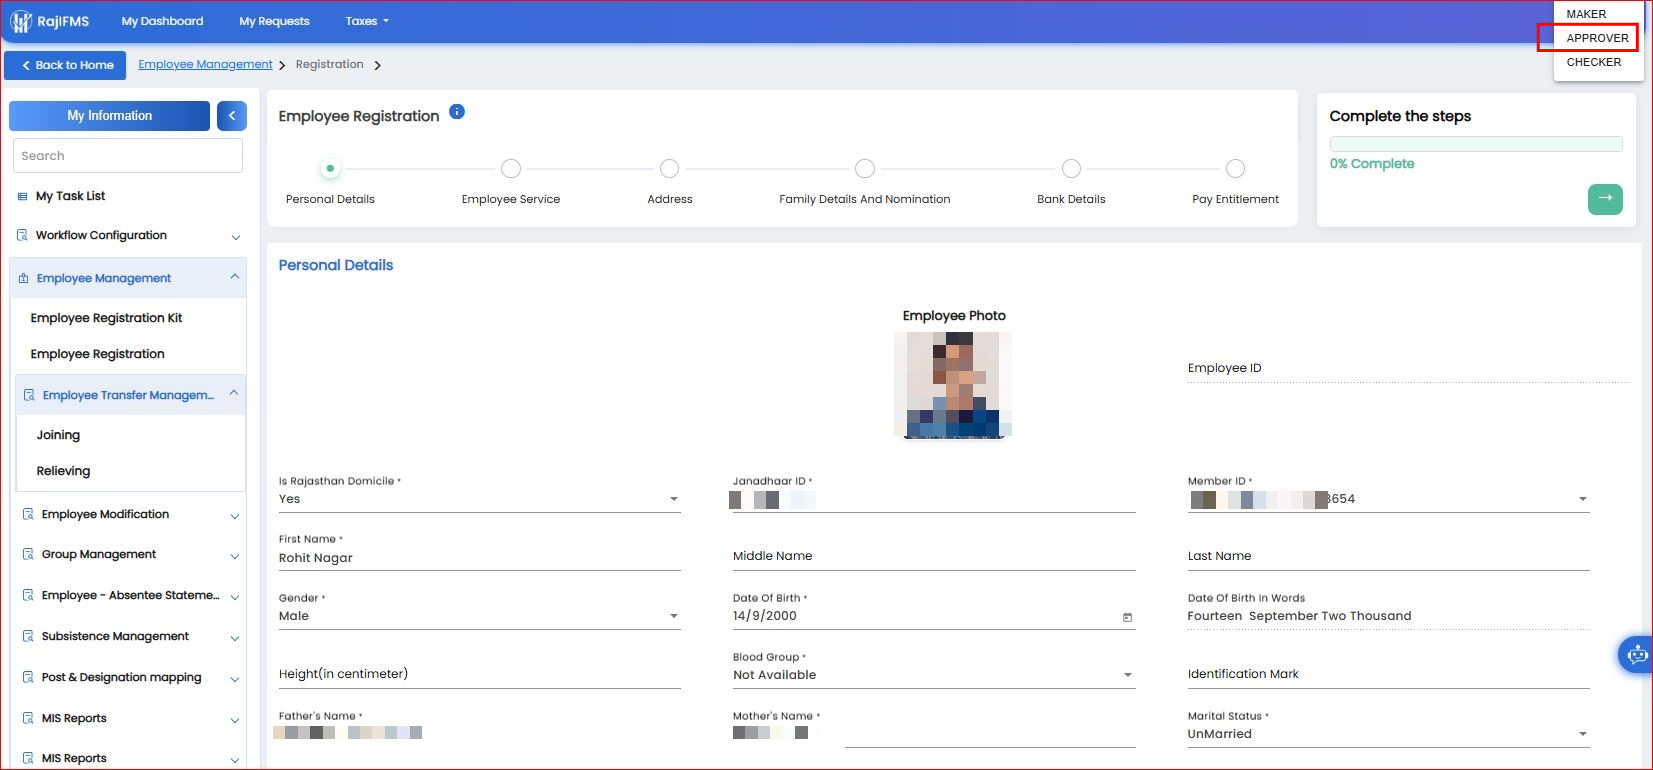Viewport: 1653px width, 770px height.
Task: Click the First Name input field
Action: coord(479,558)
